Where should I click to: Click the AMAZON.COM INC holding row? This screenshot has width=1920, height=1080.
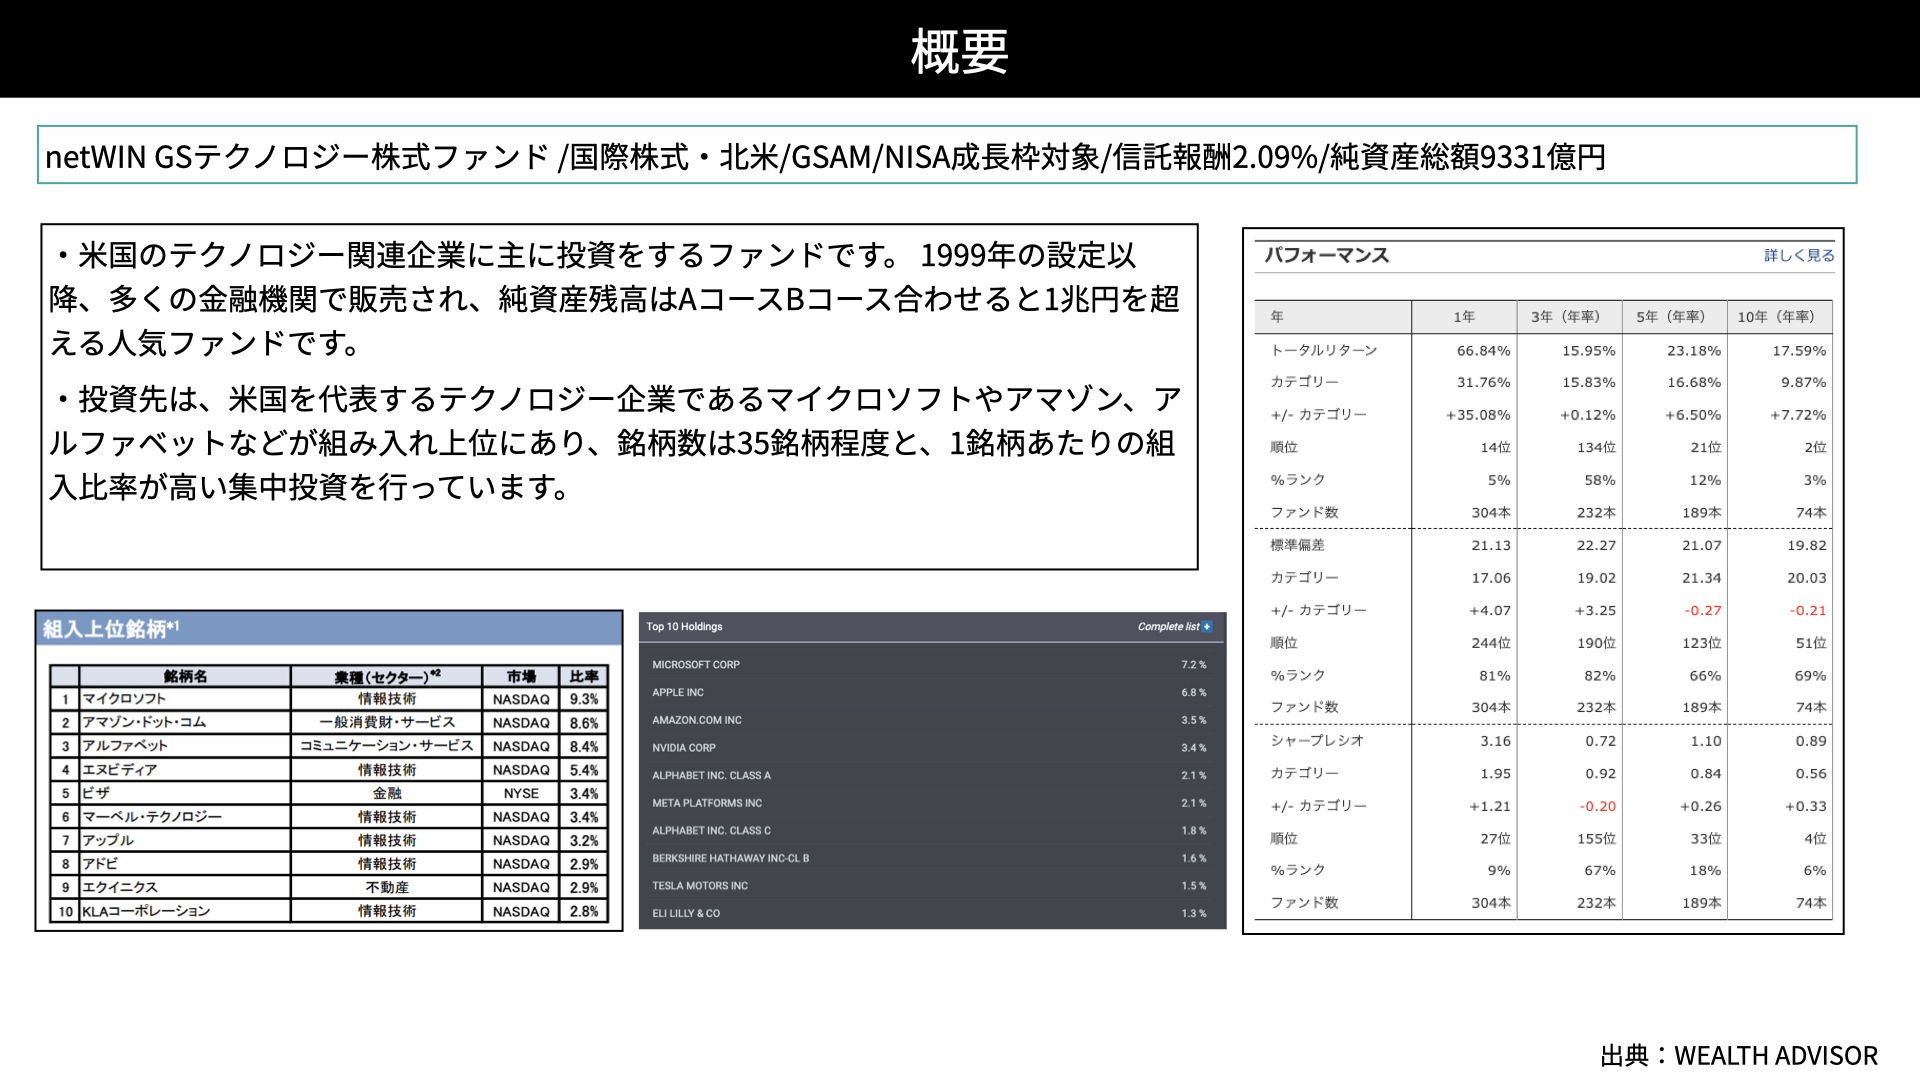[x=931, y=720]
